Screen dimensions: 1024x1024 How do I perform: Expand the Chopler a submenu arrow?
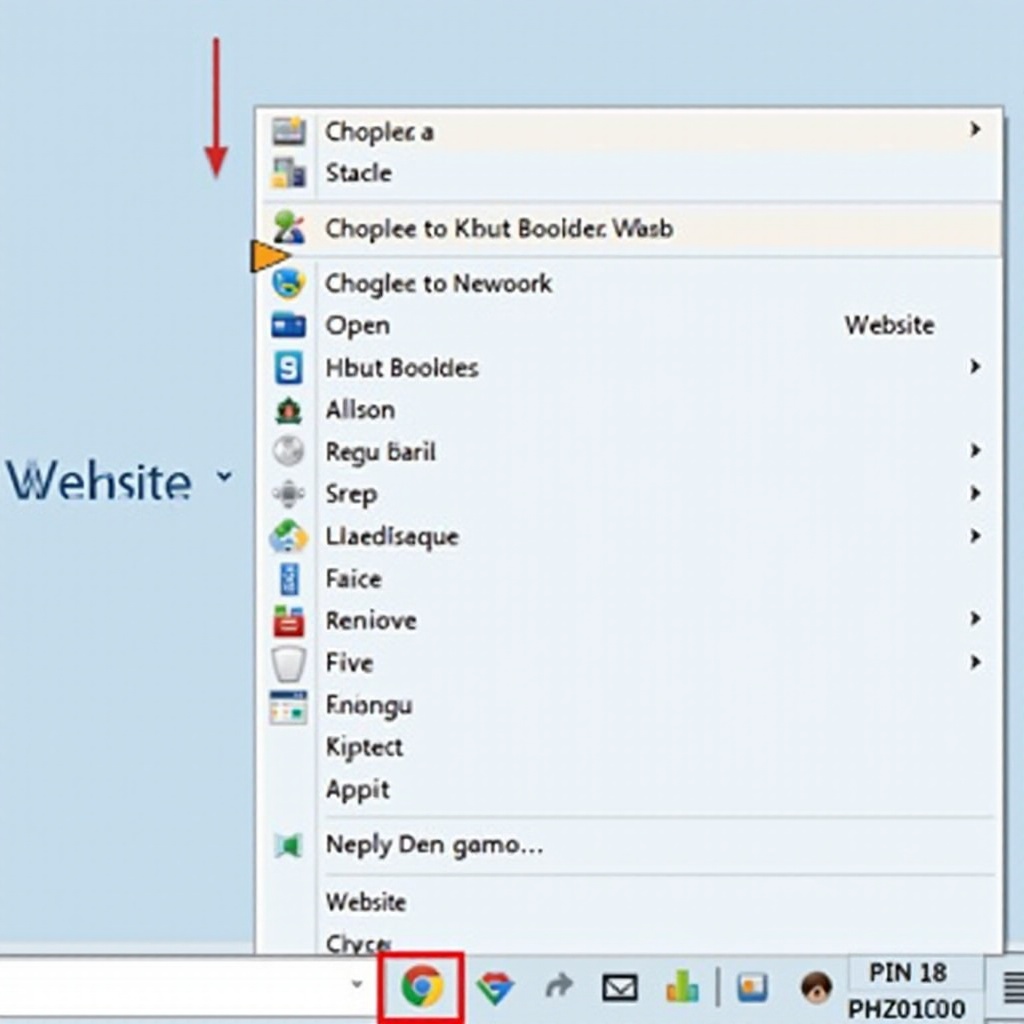click(x=975, y=130)
